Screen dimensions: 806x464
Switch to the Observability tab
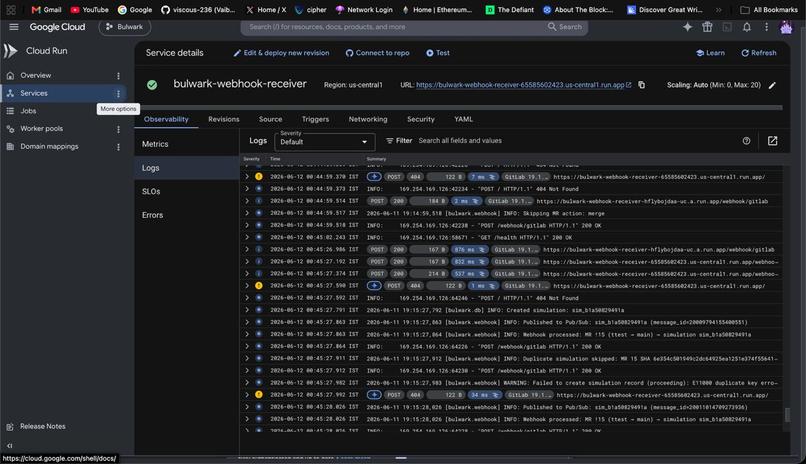coord(166,119)
